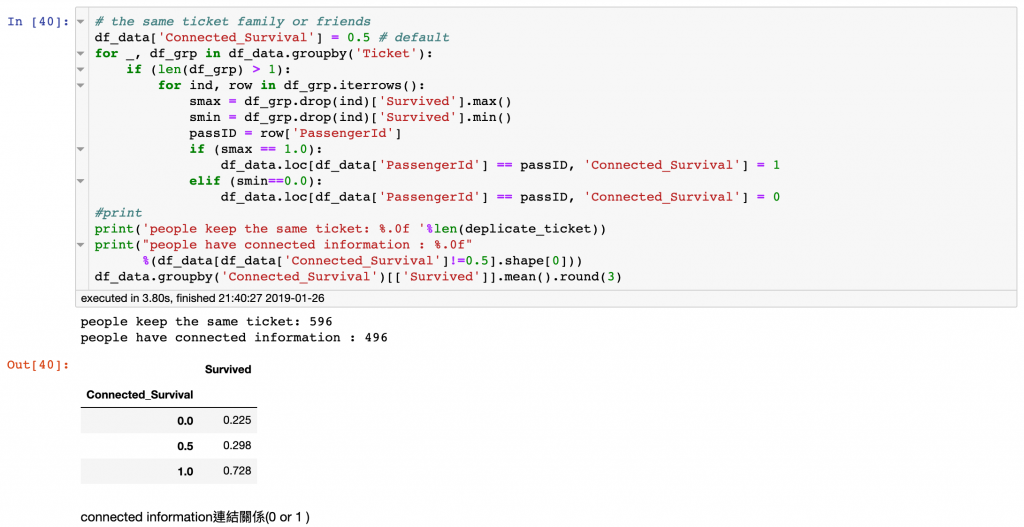Collapse the fold arrow at print connected information
This screenshot has width=1024, height=527.
[x=81, y=246]
